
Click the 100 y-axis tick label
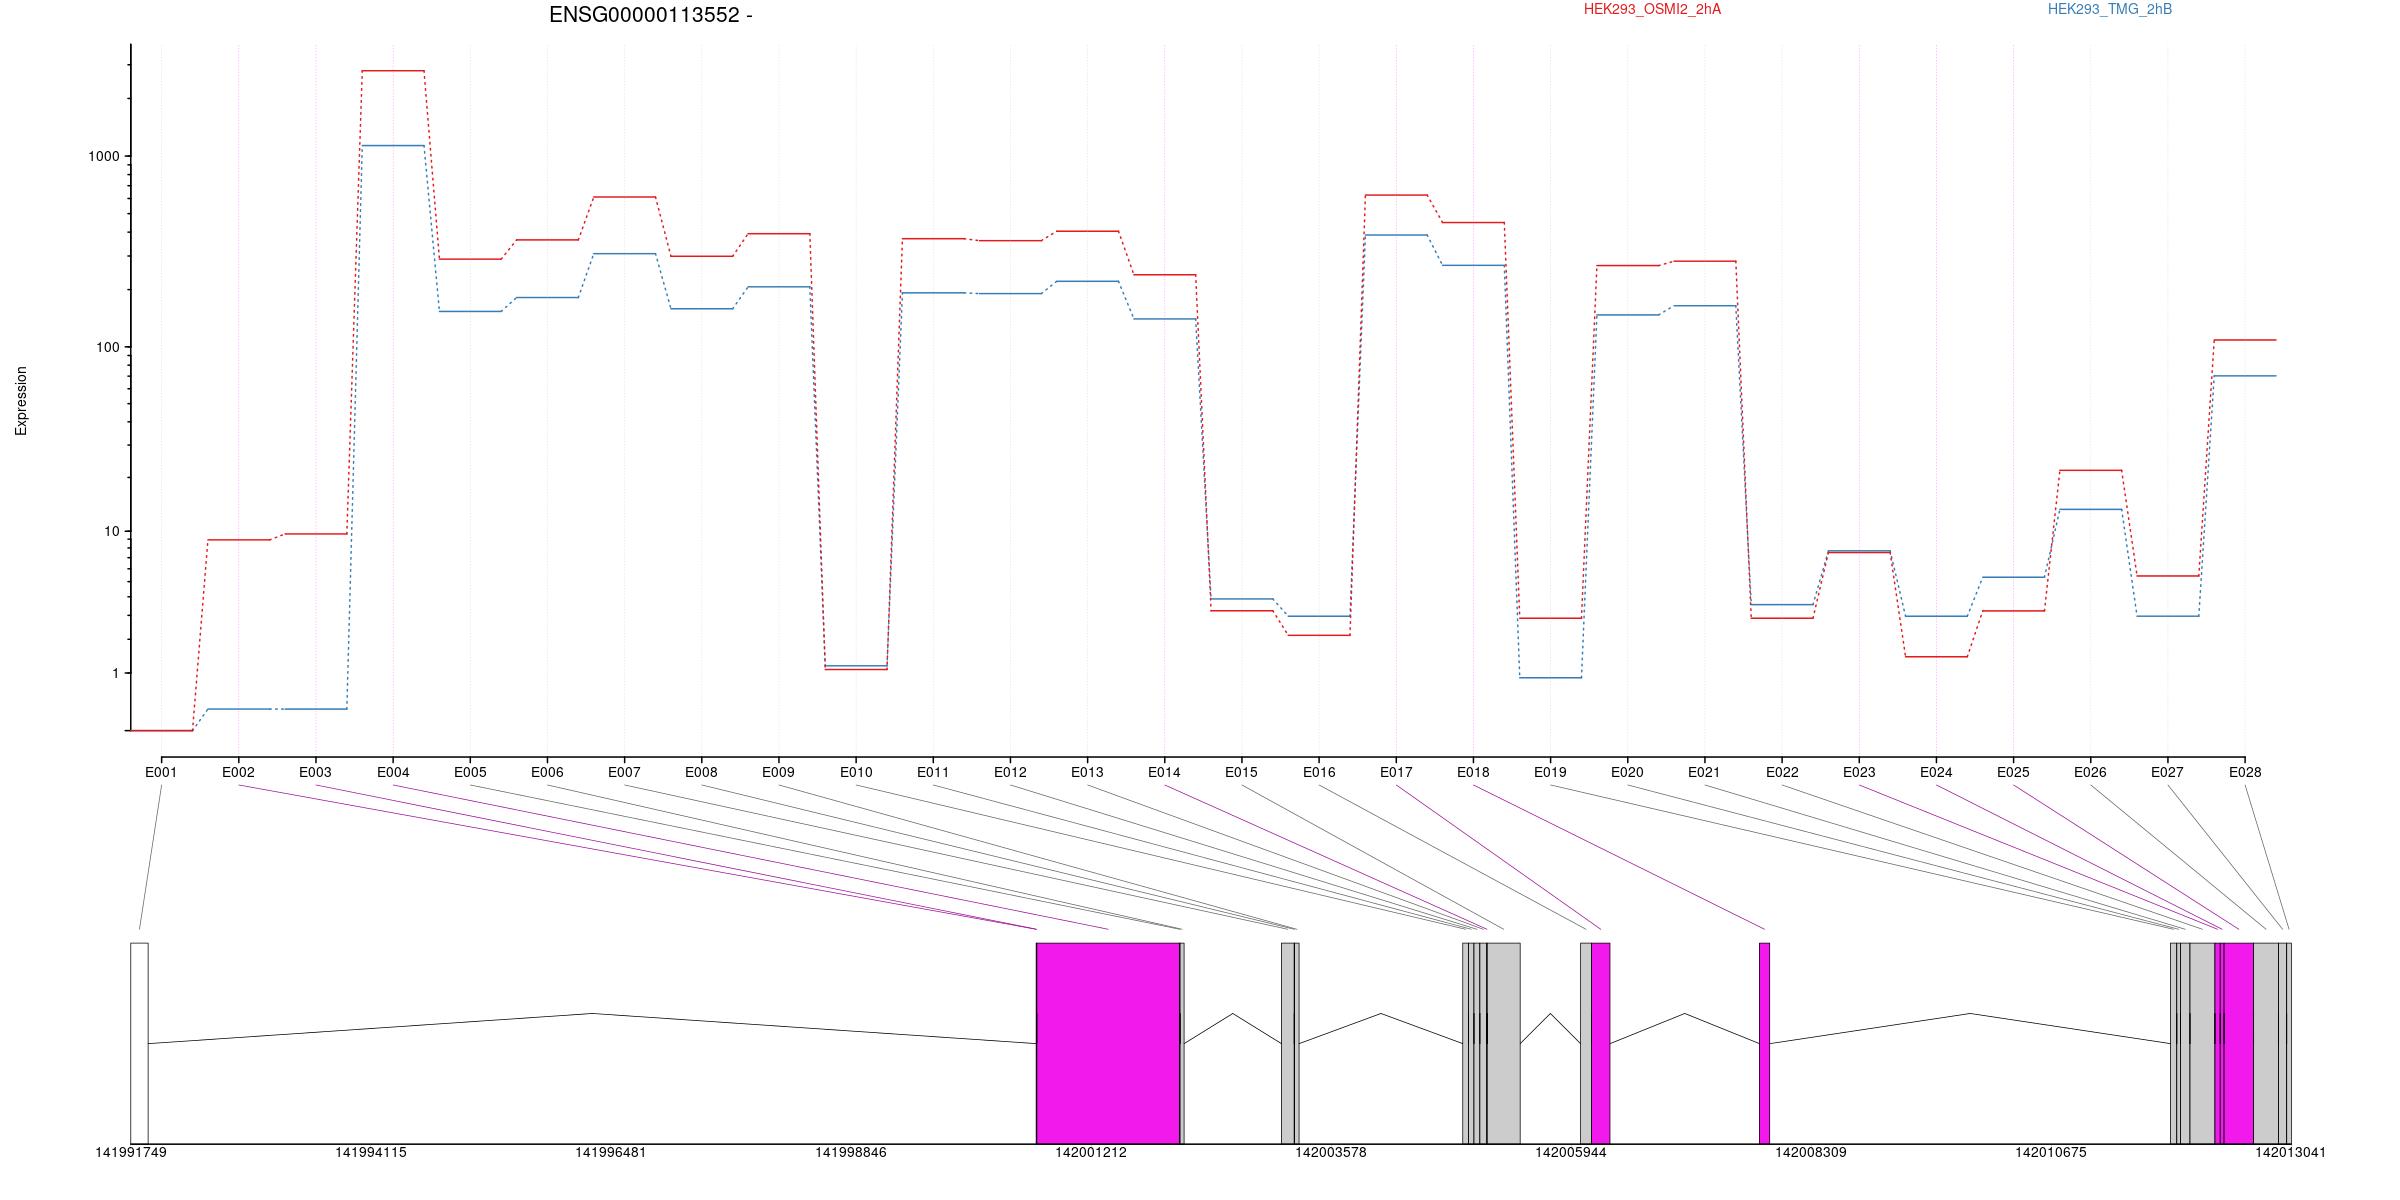pos(108,348)
